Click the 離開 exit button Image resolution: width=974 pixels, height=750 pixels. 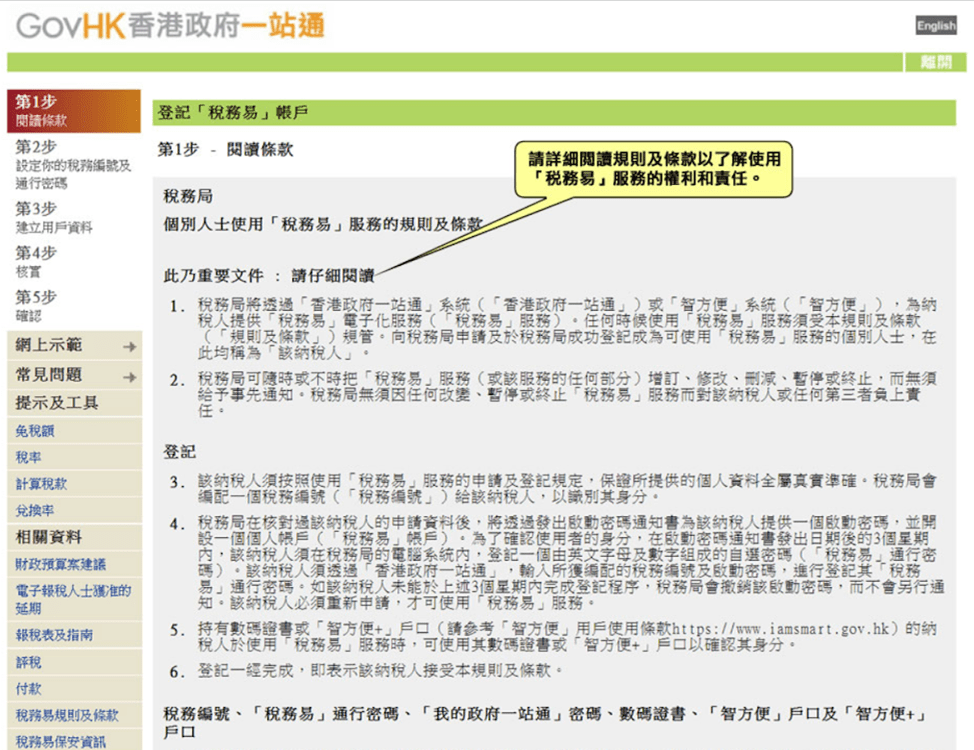[x=935, y=62]
